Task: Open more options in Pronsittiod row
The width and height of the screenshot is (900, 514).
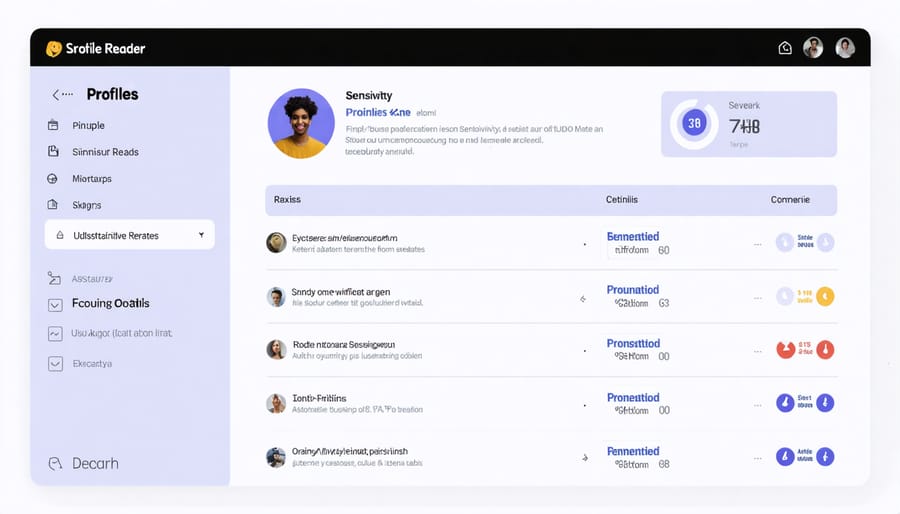Action: coord(758,351)
